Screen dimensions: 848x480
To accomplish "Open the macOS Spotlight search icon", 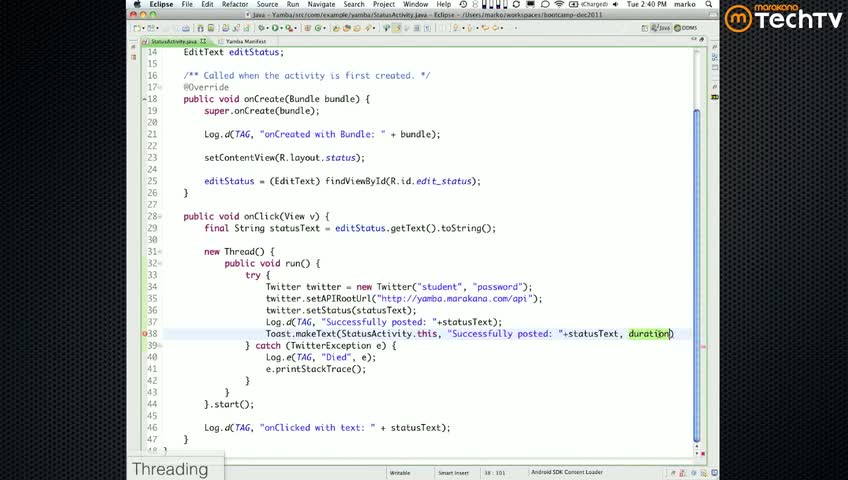I will 708,4.
